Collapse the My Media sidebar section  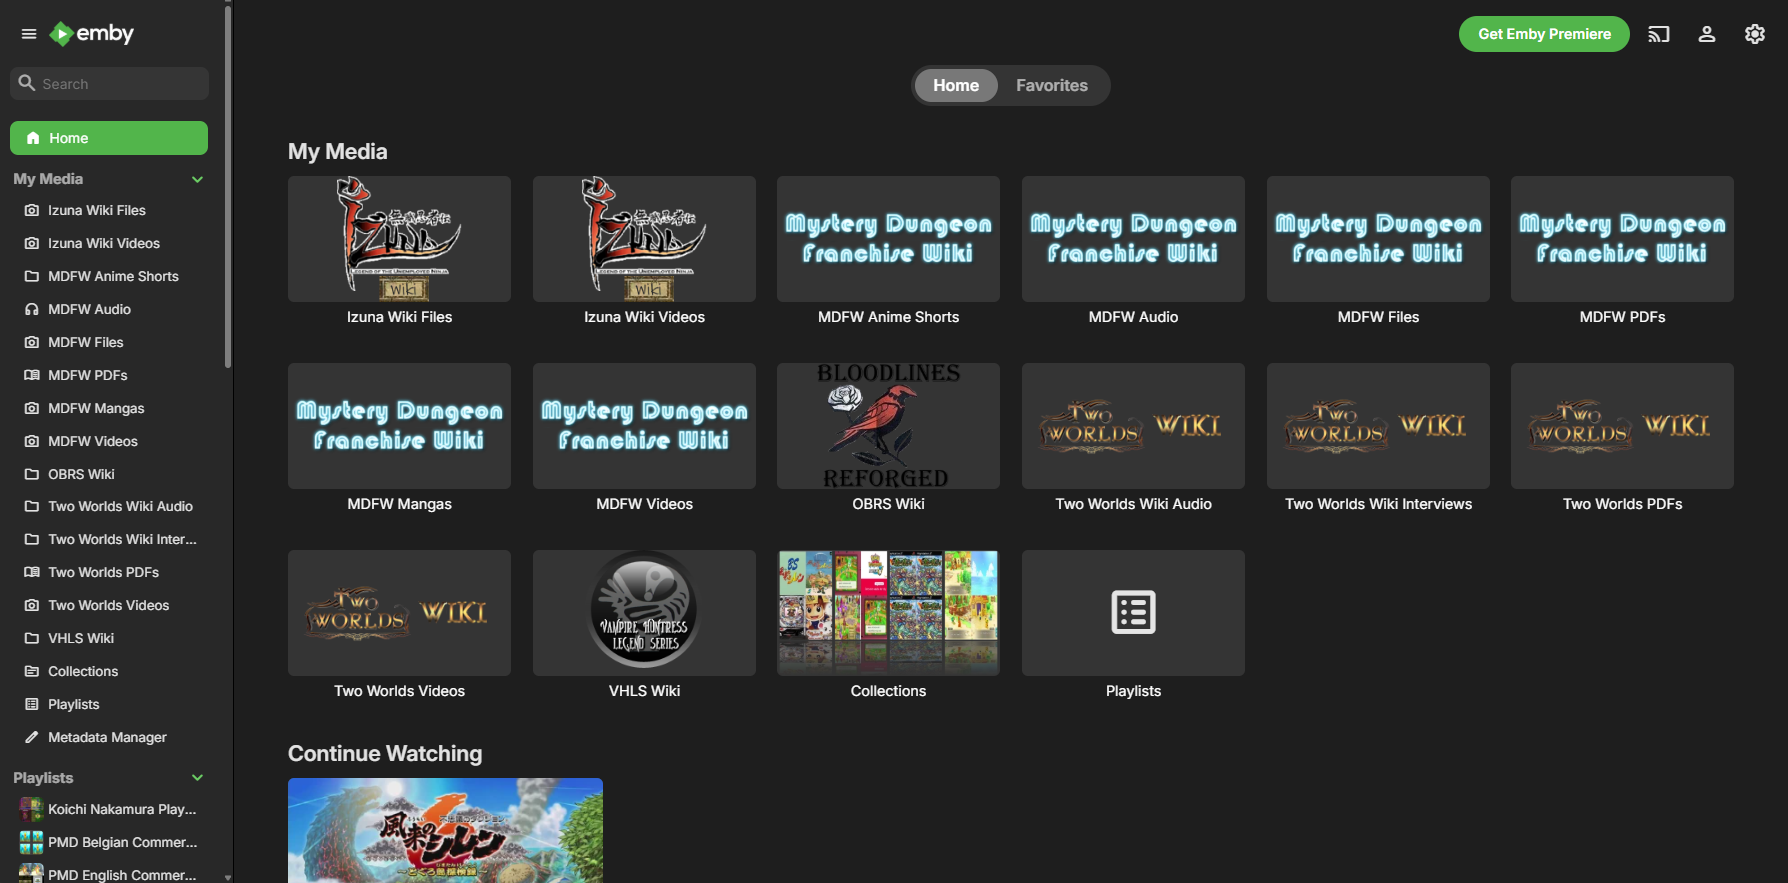pyautogui.click(x=197, y=179)
